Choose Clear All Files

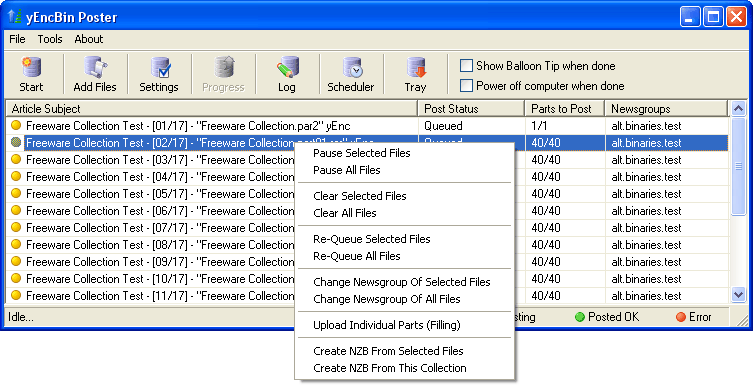[404, 213]
